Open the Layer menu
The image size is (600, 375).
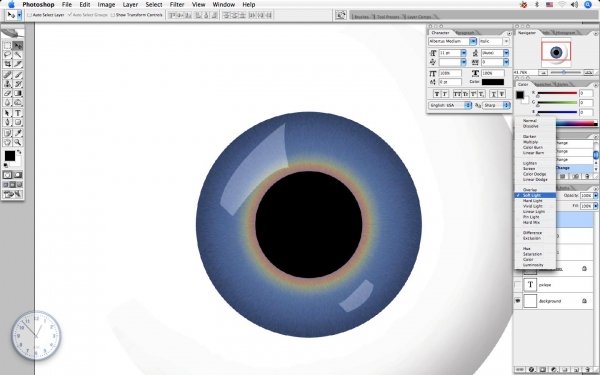130,5
